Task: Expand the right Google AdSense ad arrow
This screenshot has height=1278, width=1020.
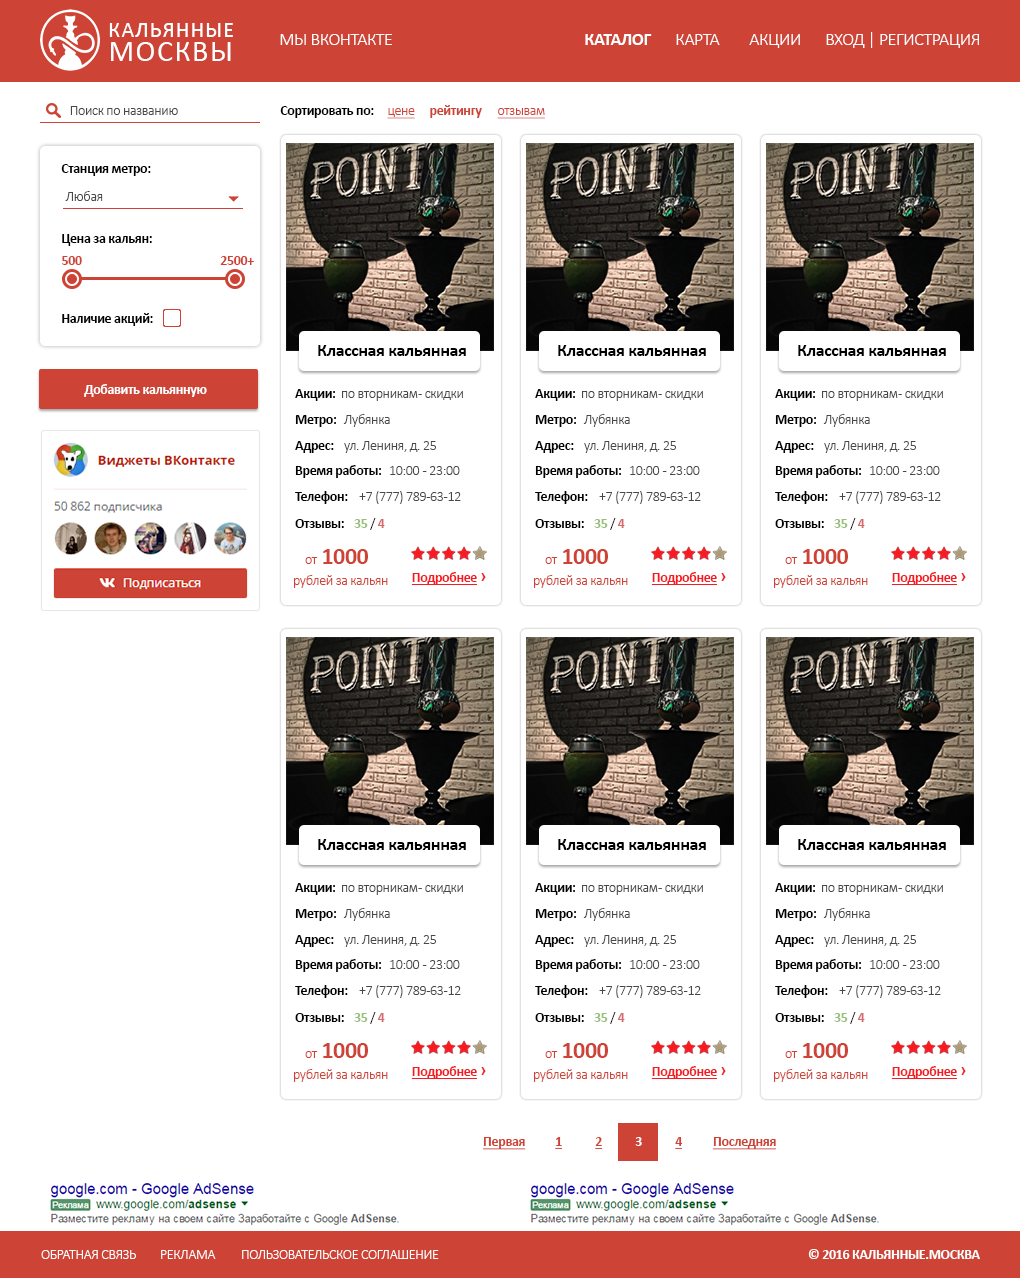Action: [x=725, y=1204]
